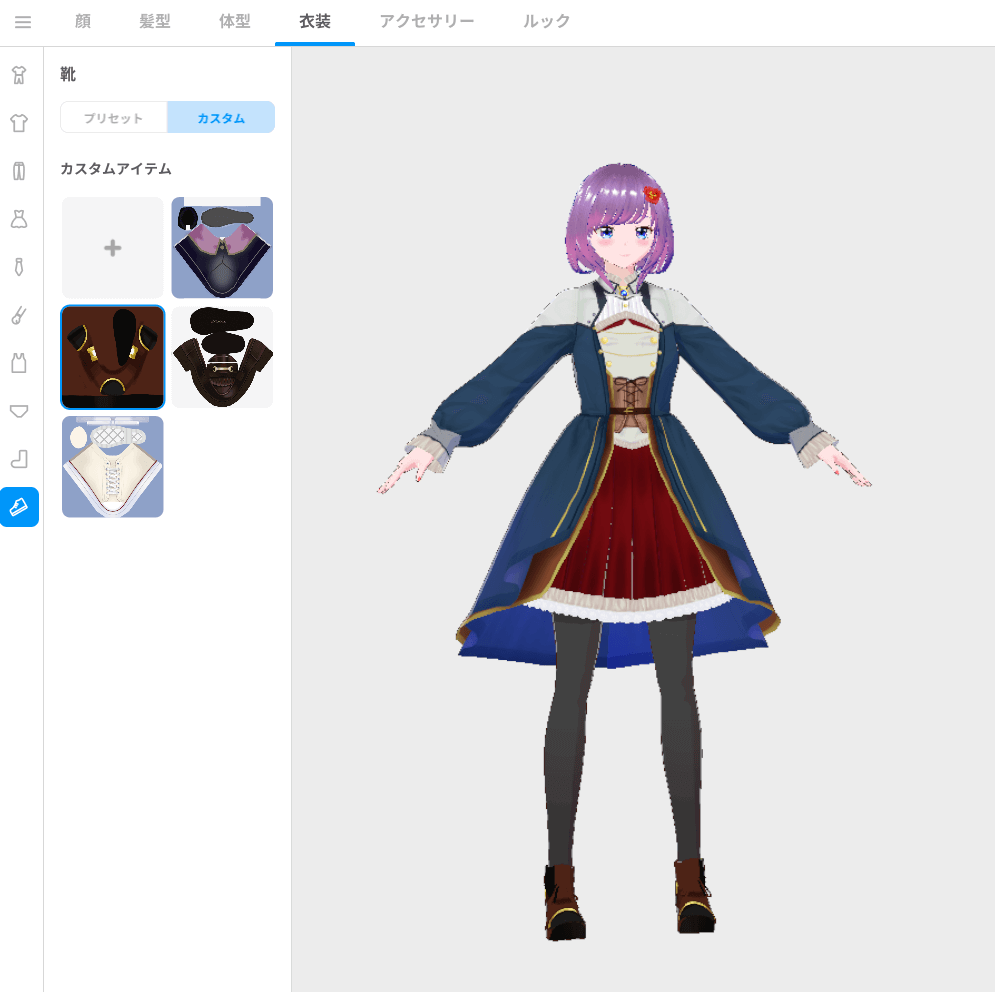The image size is (995, 992).
Task: Switch to カスタム shoe list
Action: tap(221, 117)
